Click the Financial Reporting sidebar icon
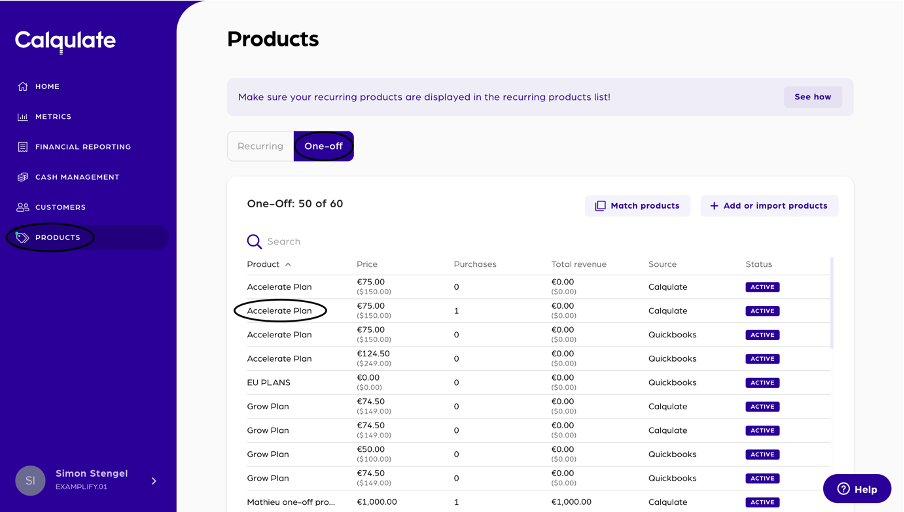The height and width of the screenshot is (512, 904). (x=23, y=147)
